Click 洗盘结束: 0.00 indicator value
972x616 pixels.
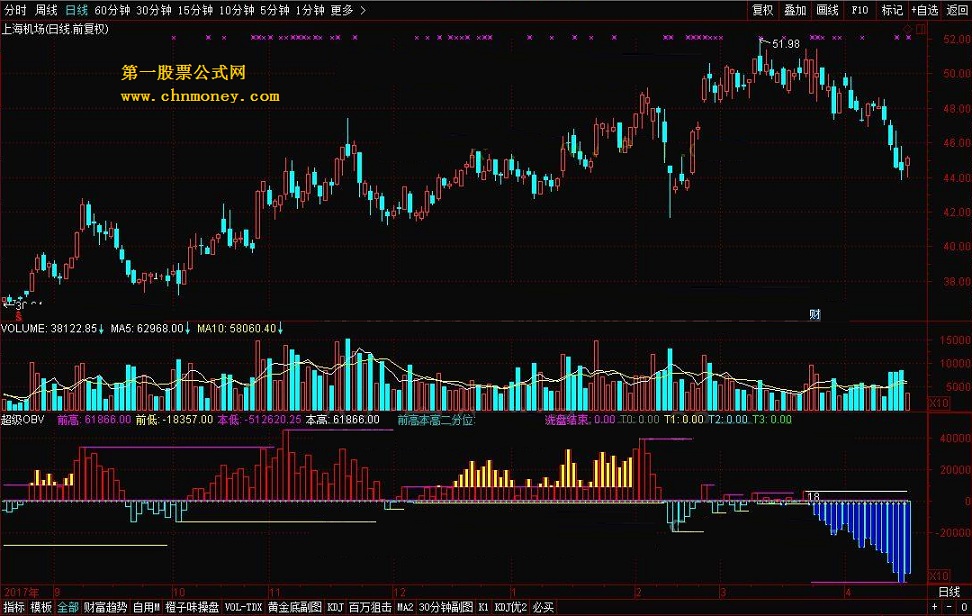(580, 420)
